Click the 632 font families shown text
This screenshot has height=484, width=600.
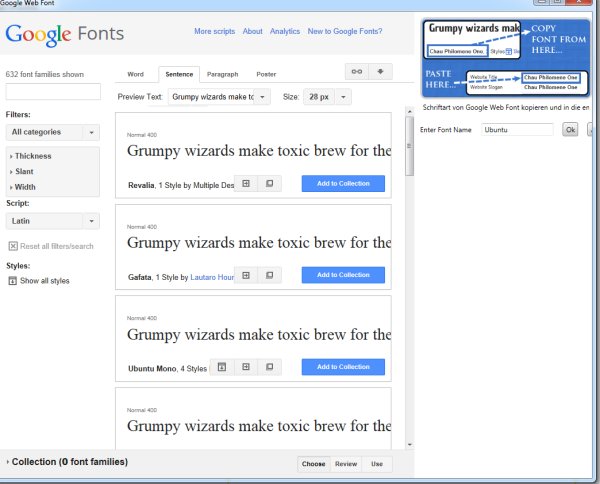[45, 74]
